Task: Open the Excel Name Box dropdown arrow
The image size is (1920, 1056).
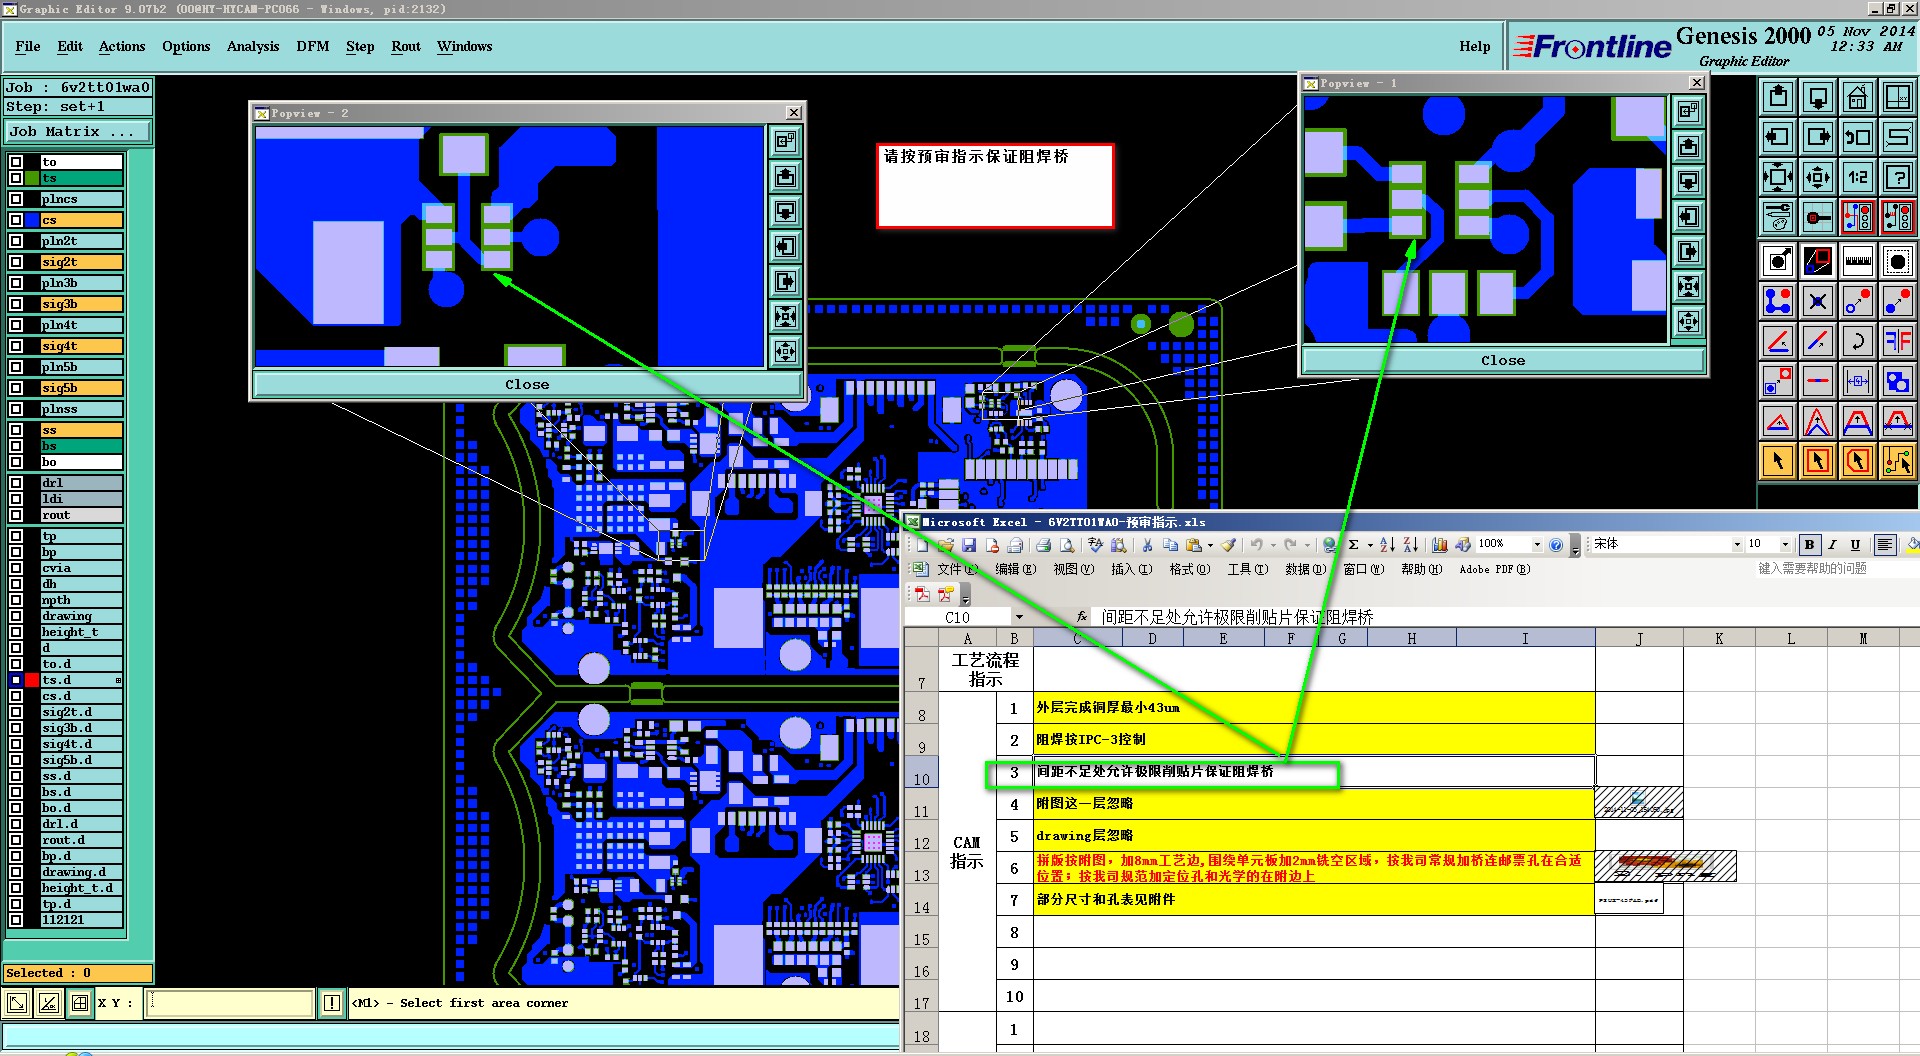Action: coord(1019,617)
